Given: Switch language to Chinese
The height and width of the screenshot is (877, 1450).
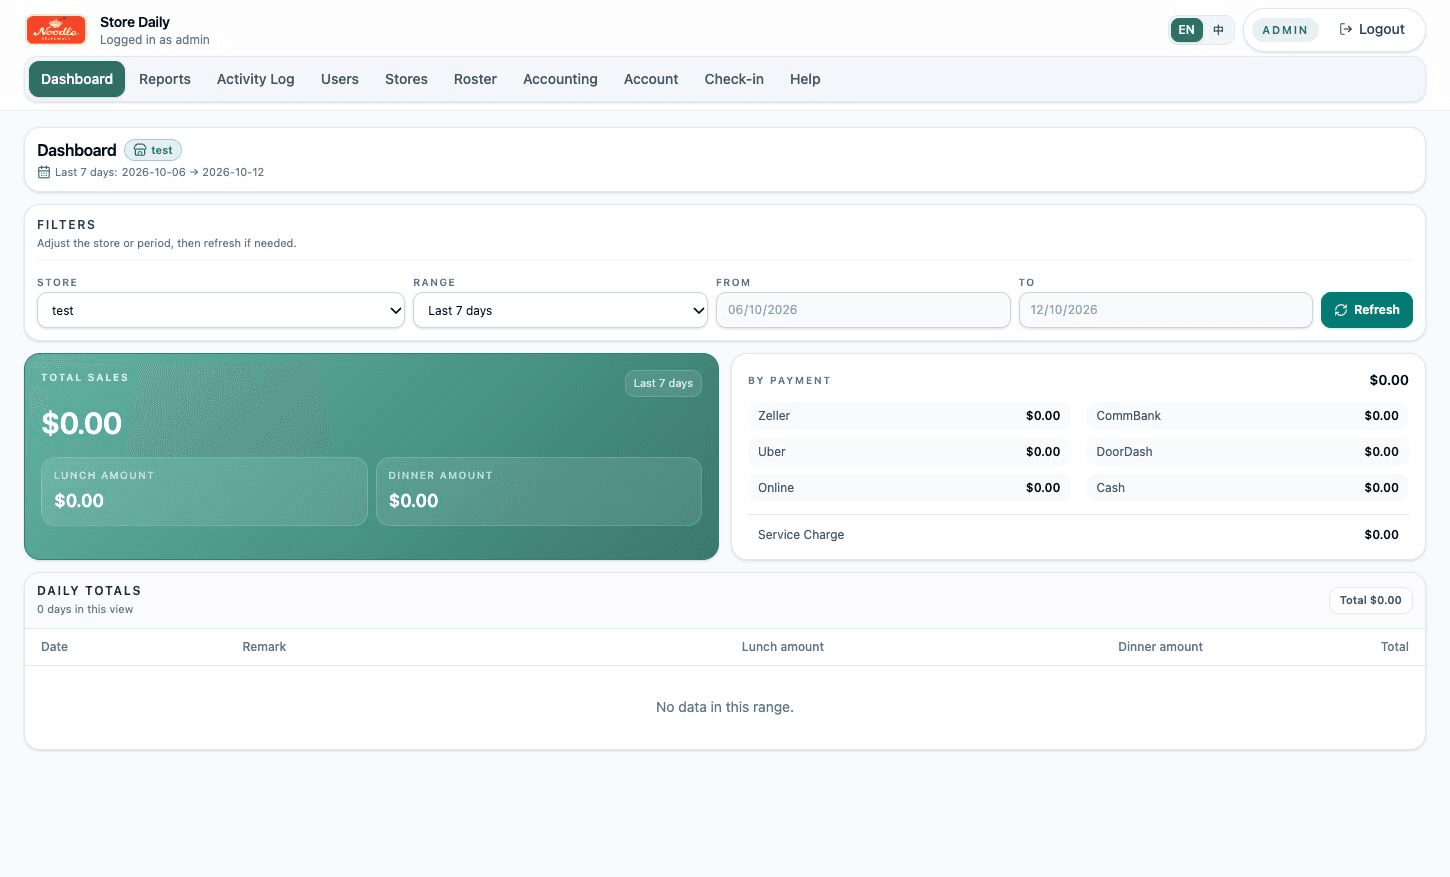Looking at the screenshot, I should pyautogui.click(x=1218, y=30).
